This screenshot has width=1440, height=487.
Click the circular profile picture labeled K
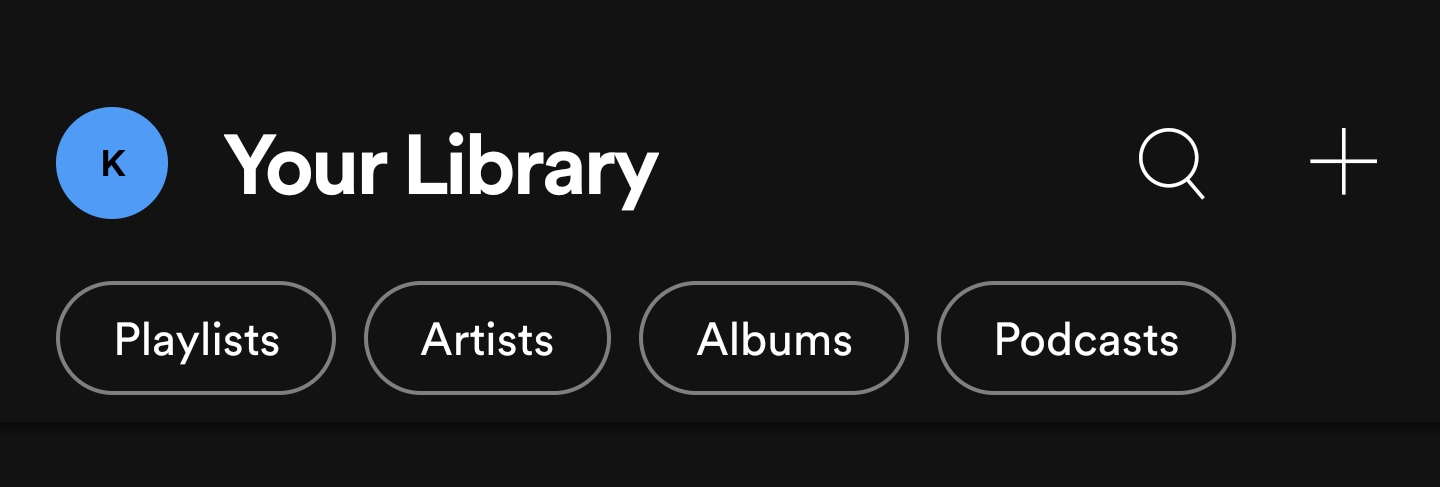click(112, 163)
